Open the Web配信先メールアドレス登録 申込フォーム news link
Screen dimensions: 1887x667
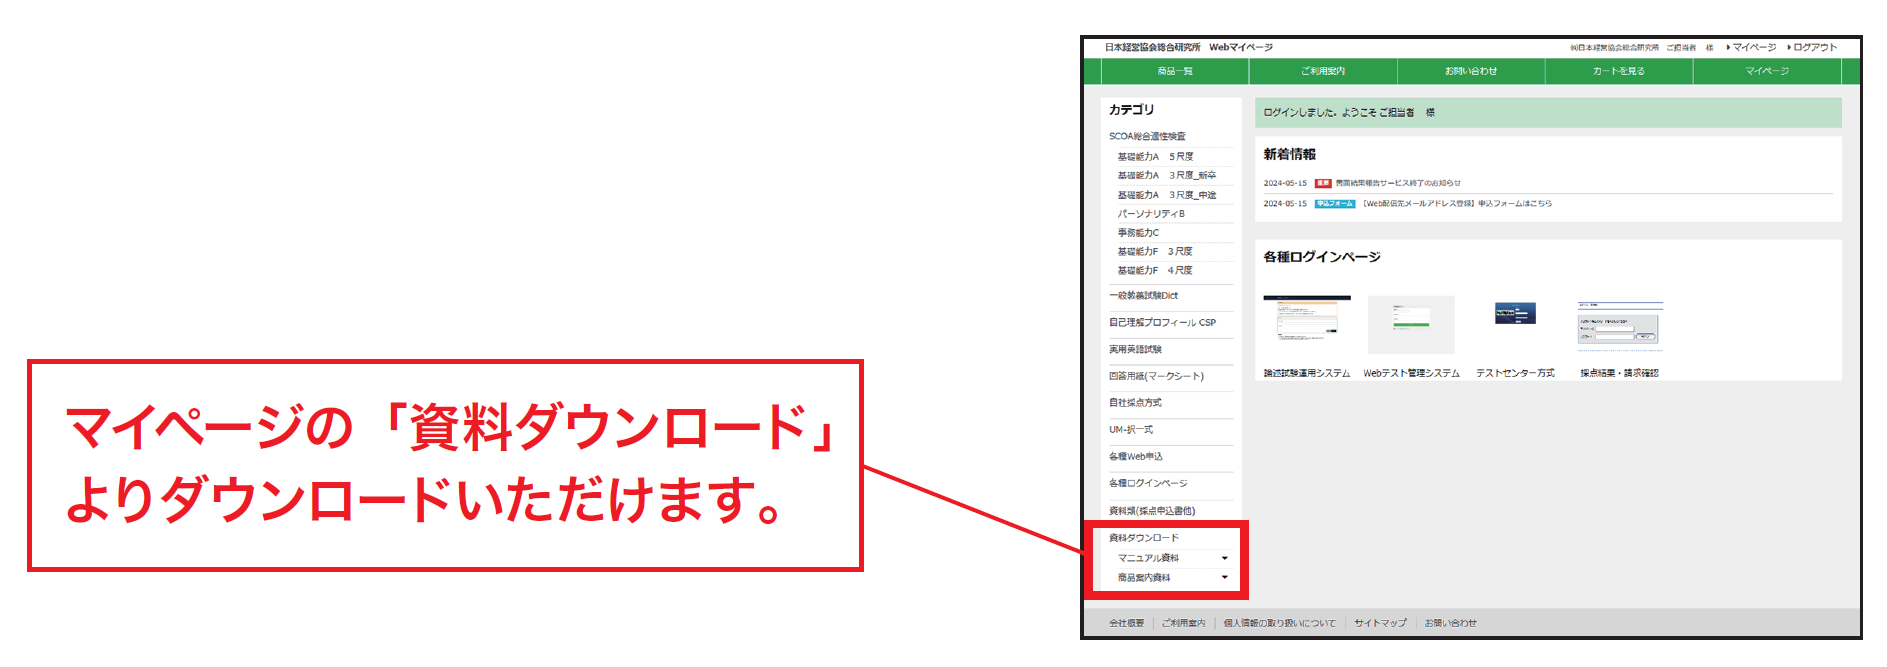[1458, 204]
